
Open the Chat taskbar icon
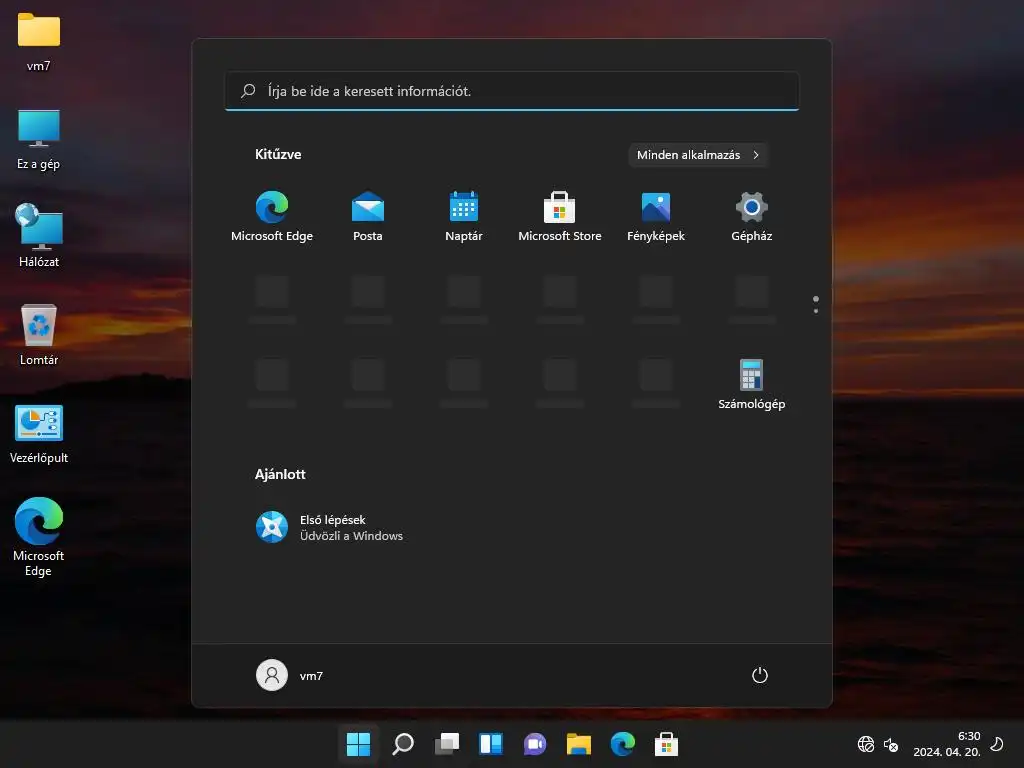(x=535, y=744)
